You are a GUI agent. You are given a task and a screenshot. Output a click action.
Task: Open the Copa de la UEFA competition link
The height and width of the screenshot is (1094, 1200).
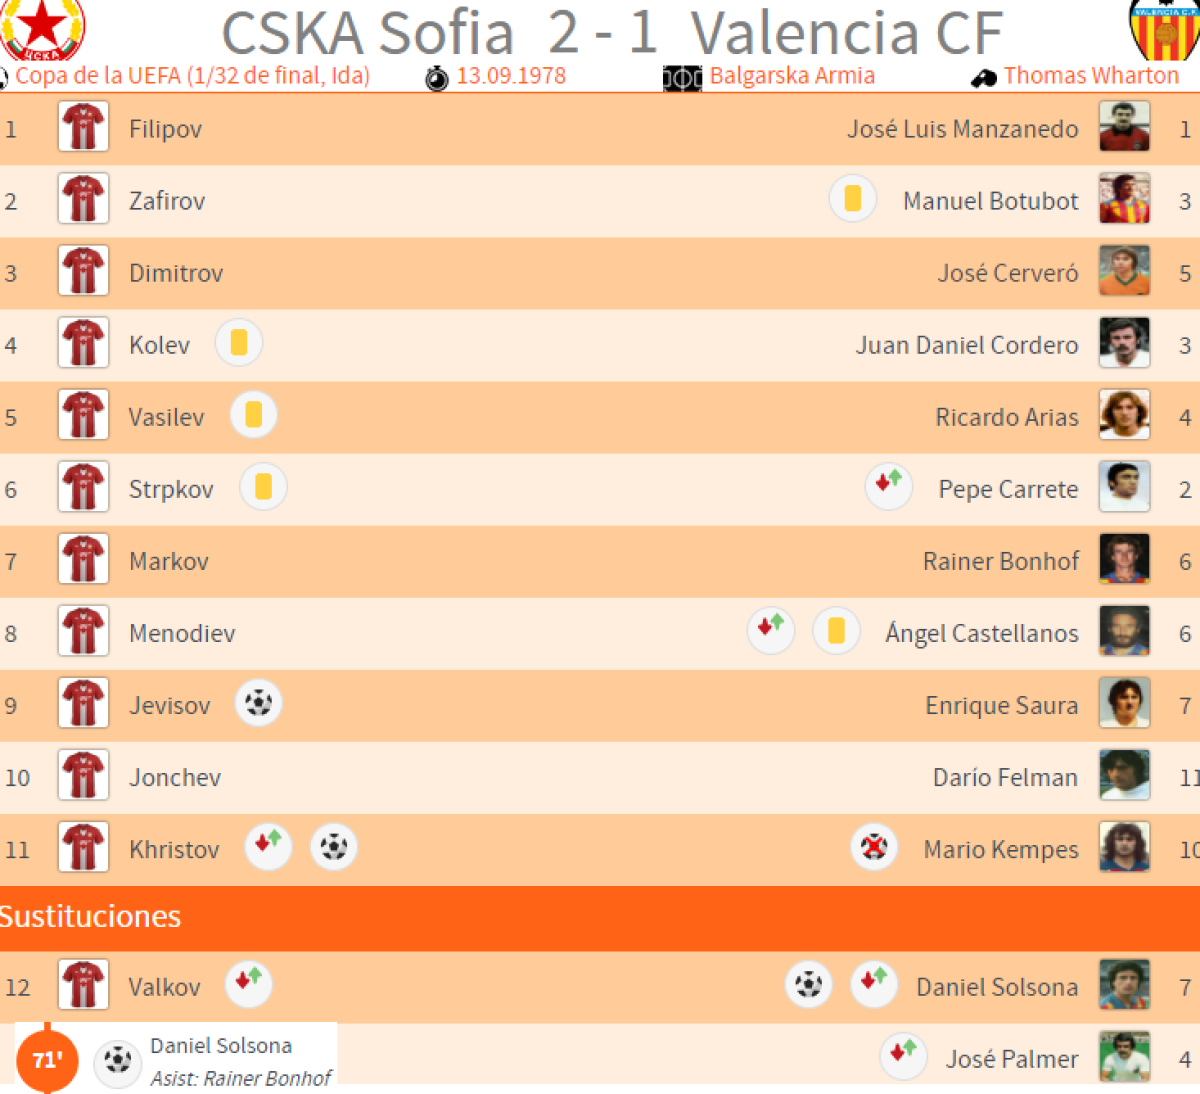point(192,76)
